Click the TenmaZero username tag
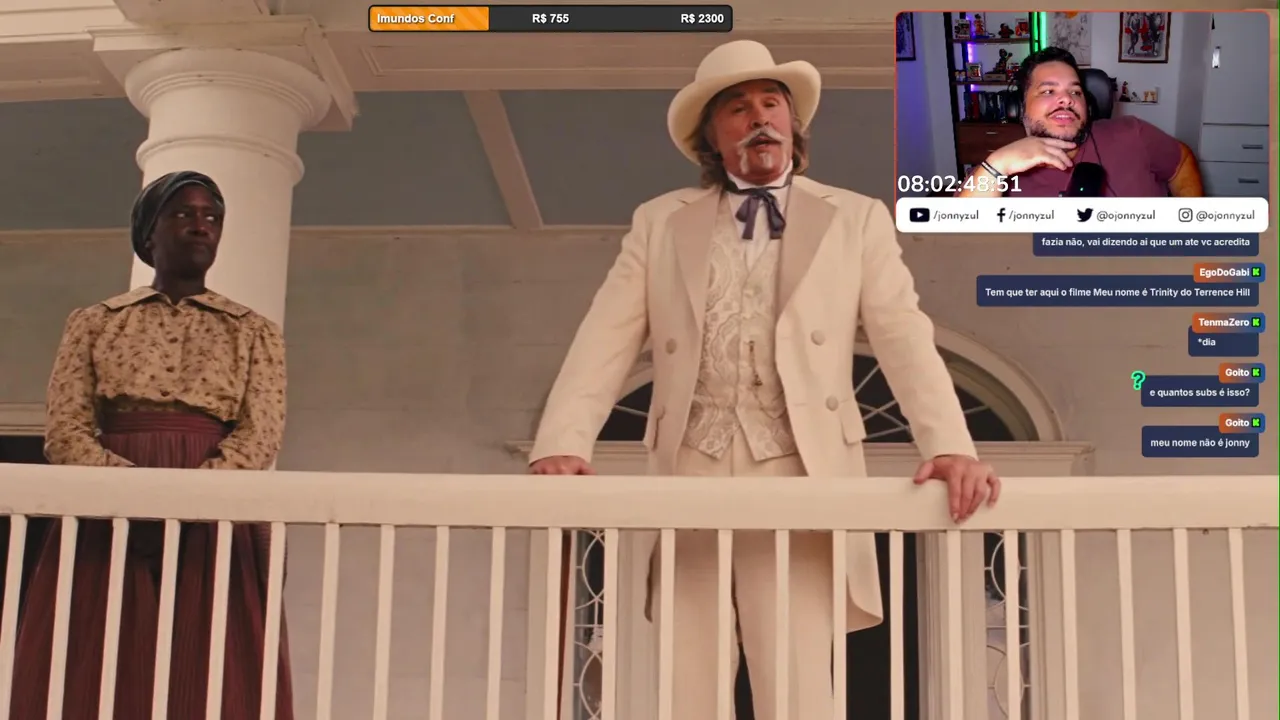1280x720 pixels. click(1228, 322)
